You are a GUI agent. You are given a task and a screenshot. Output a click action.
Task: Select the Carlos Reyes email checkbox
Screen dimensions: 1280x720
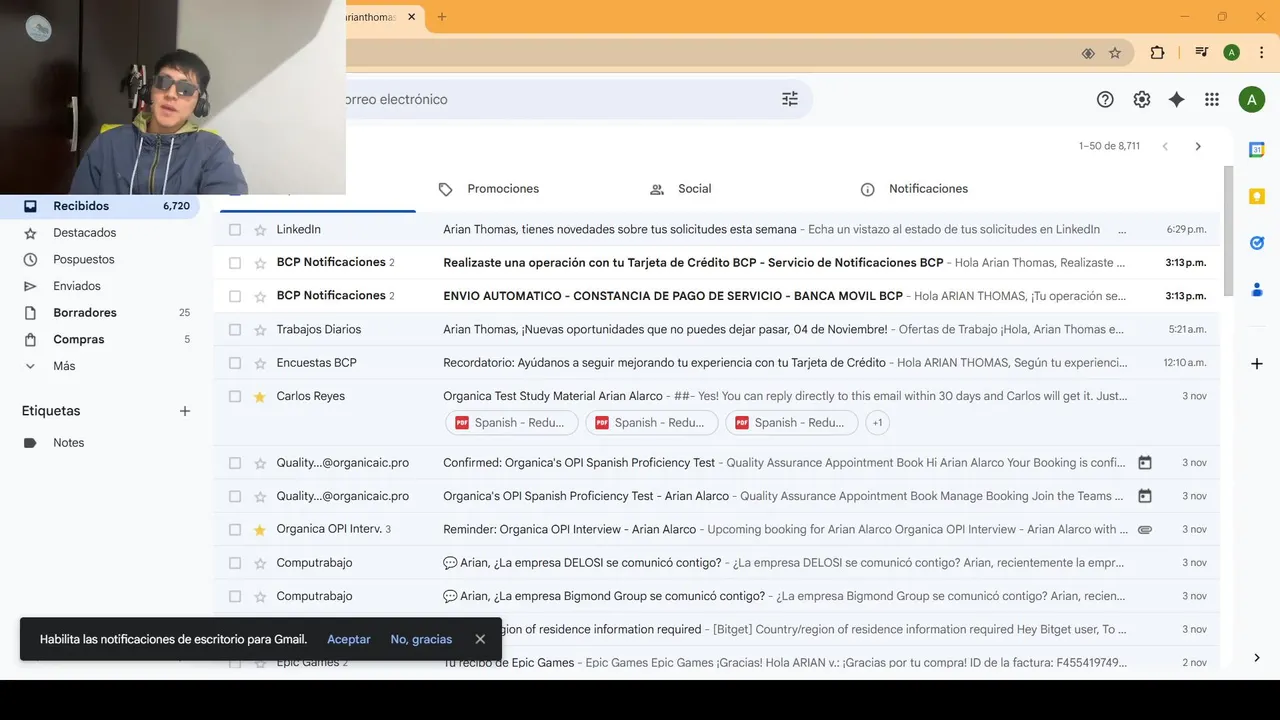tap(235, 396)
